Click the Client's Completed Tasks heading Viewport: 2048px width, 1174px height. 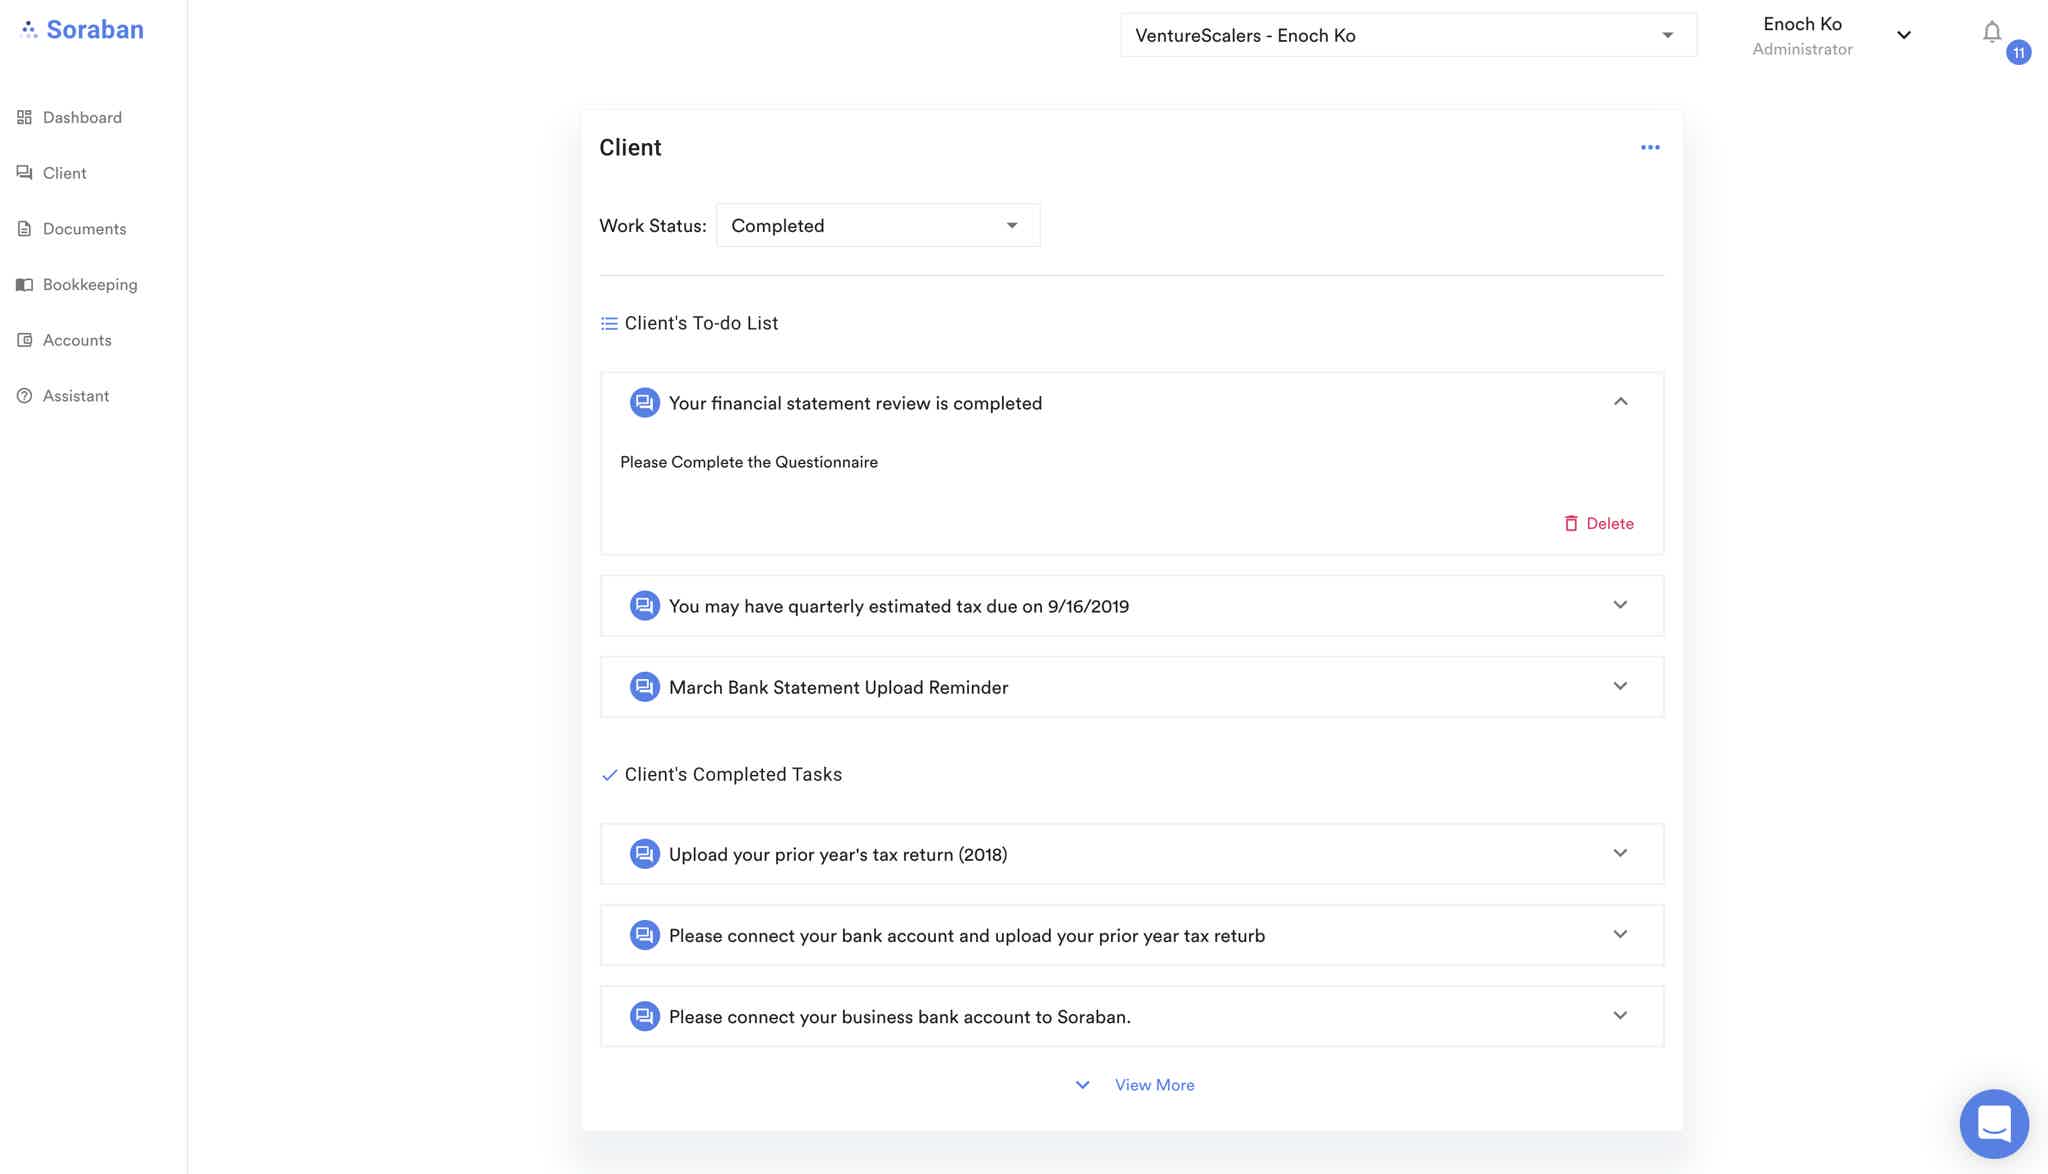click(x=733, y=775)
